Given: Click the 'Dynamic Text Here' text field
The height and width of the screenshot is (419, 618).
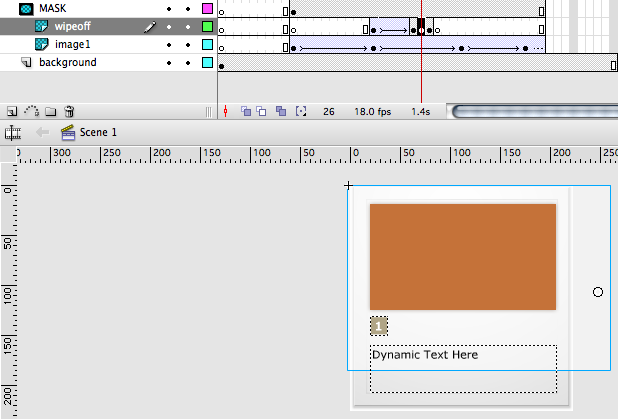Looking at the screenshot, I should 463,369.
